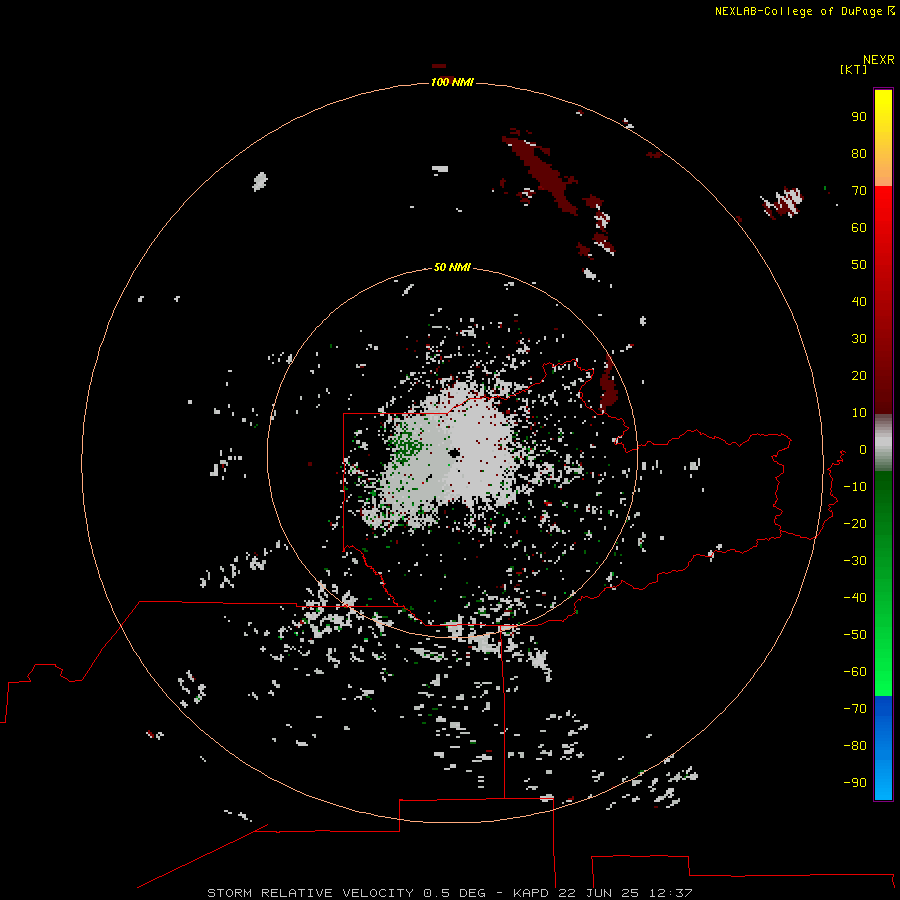
Task: Click the blue bottom segment of color bar
Action: (883, 748)
